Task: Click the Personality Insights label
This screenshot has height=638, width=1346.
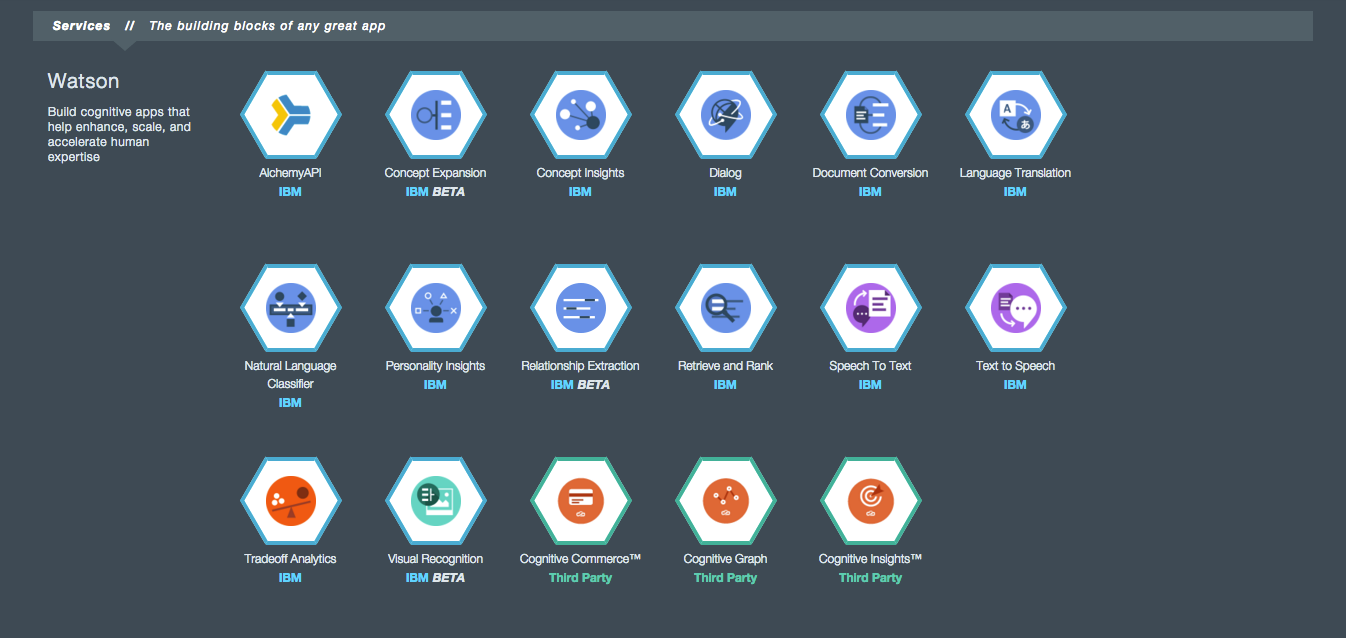Action: click(x=435, y=366)
